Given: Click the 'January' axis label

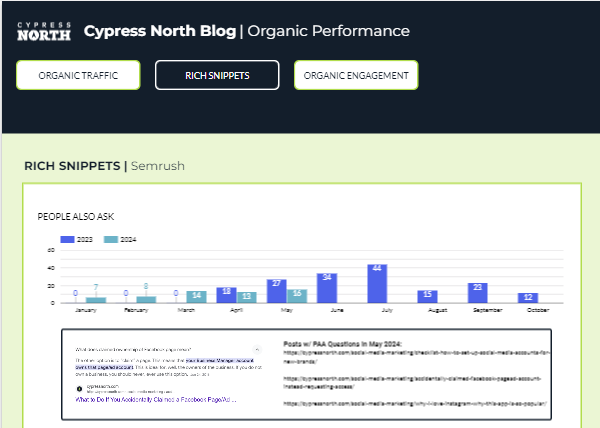Looking at the screenshot, I should click(x=86, y=310).
